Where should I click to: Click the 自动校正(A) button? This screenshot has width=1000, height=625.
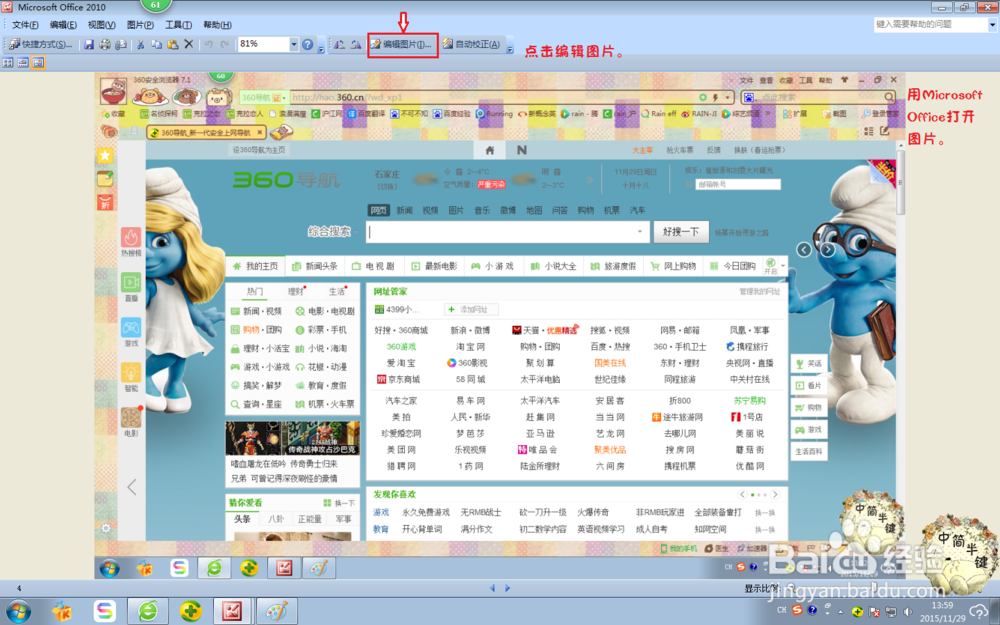click(473, 45)
